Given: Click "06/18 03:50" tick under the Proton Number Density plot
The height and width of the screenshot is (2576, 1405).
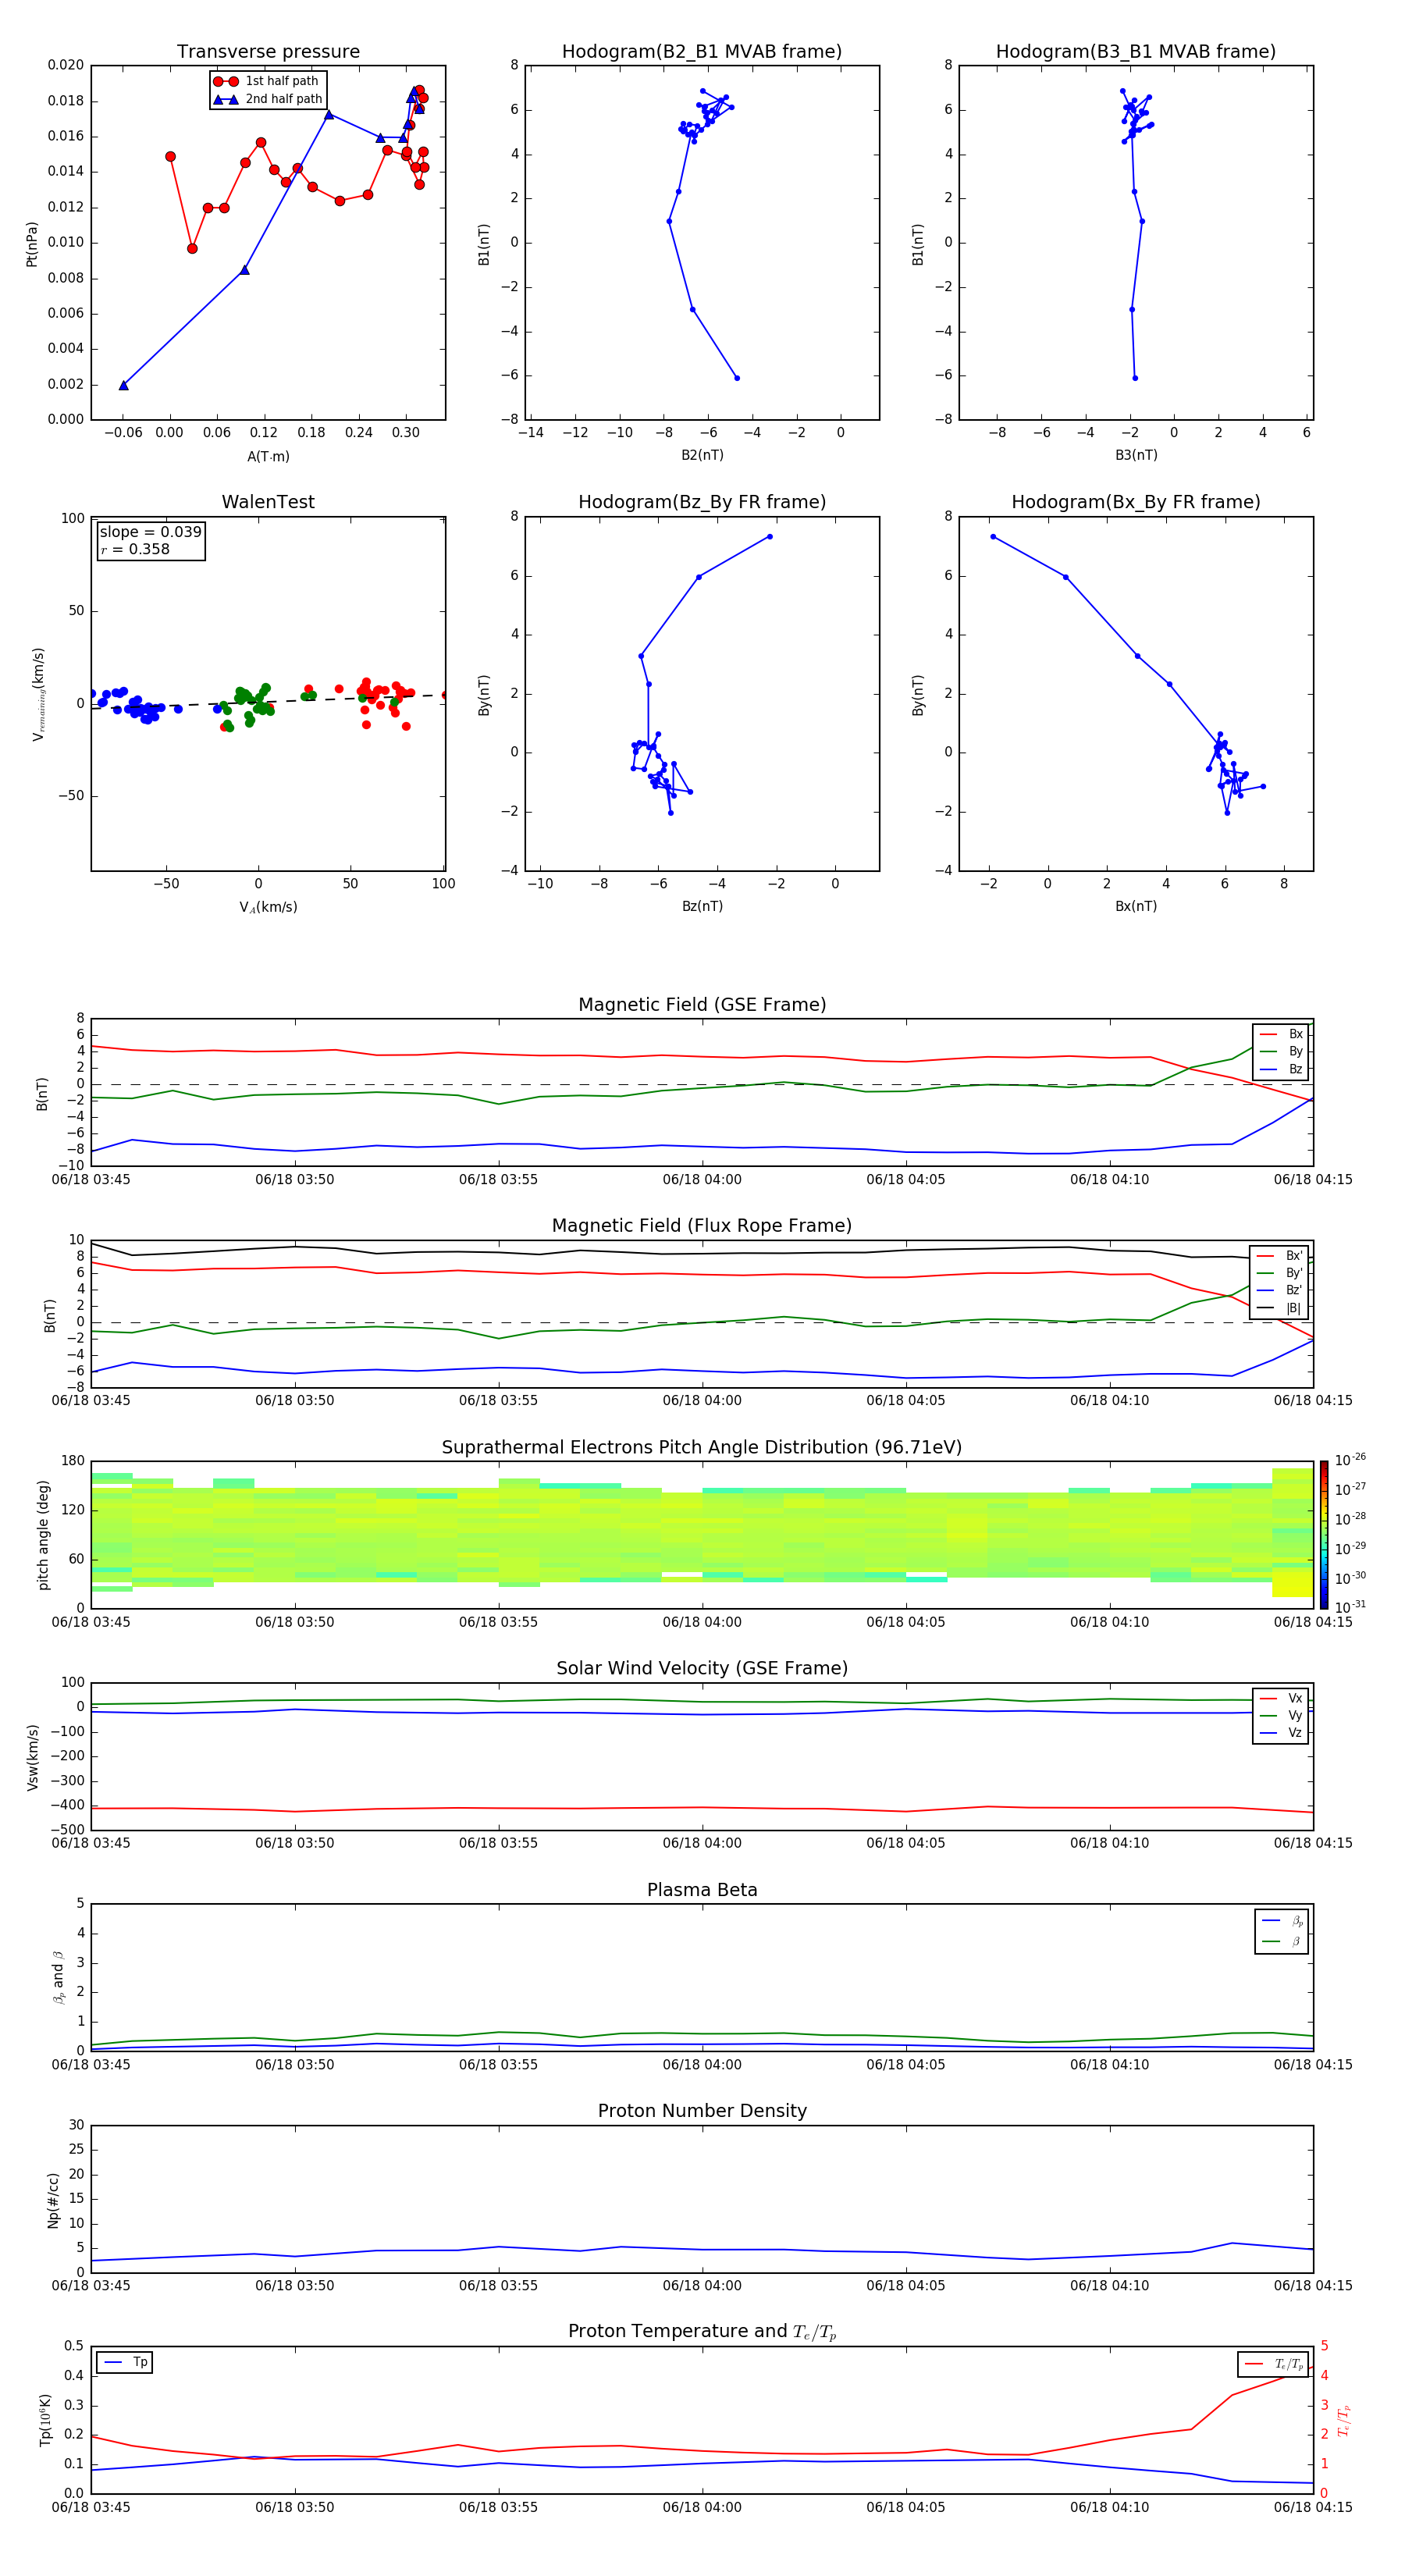Looking at the screenshot, I should point(295,2286).
